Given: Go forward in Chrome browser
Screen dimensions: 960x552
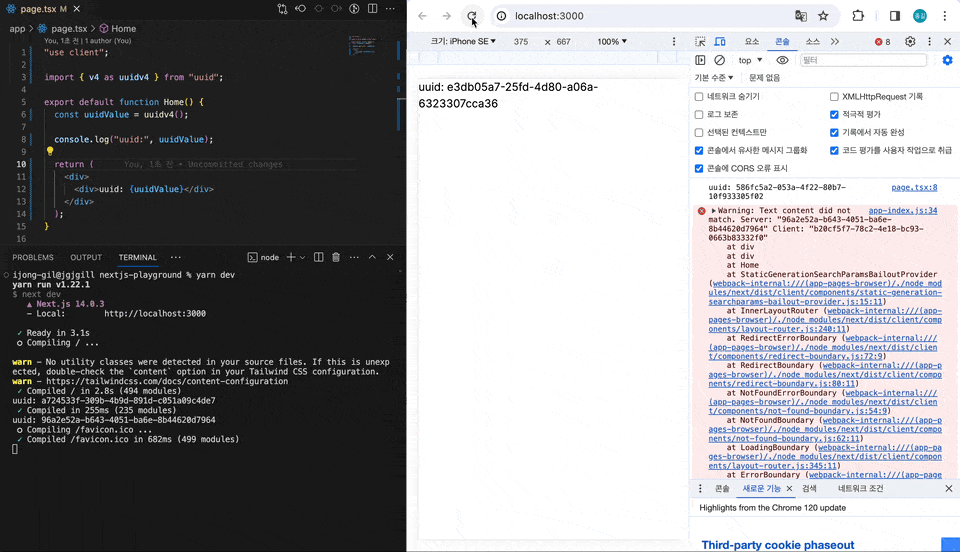Looking at the screenshot, I should [x=446, y=16].
